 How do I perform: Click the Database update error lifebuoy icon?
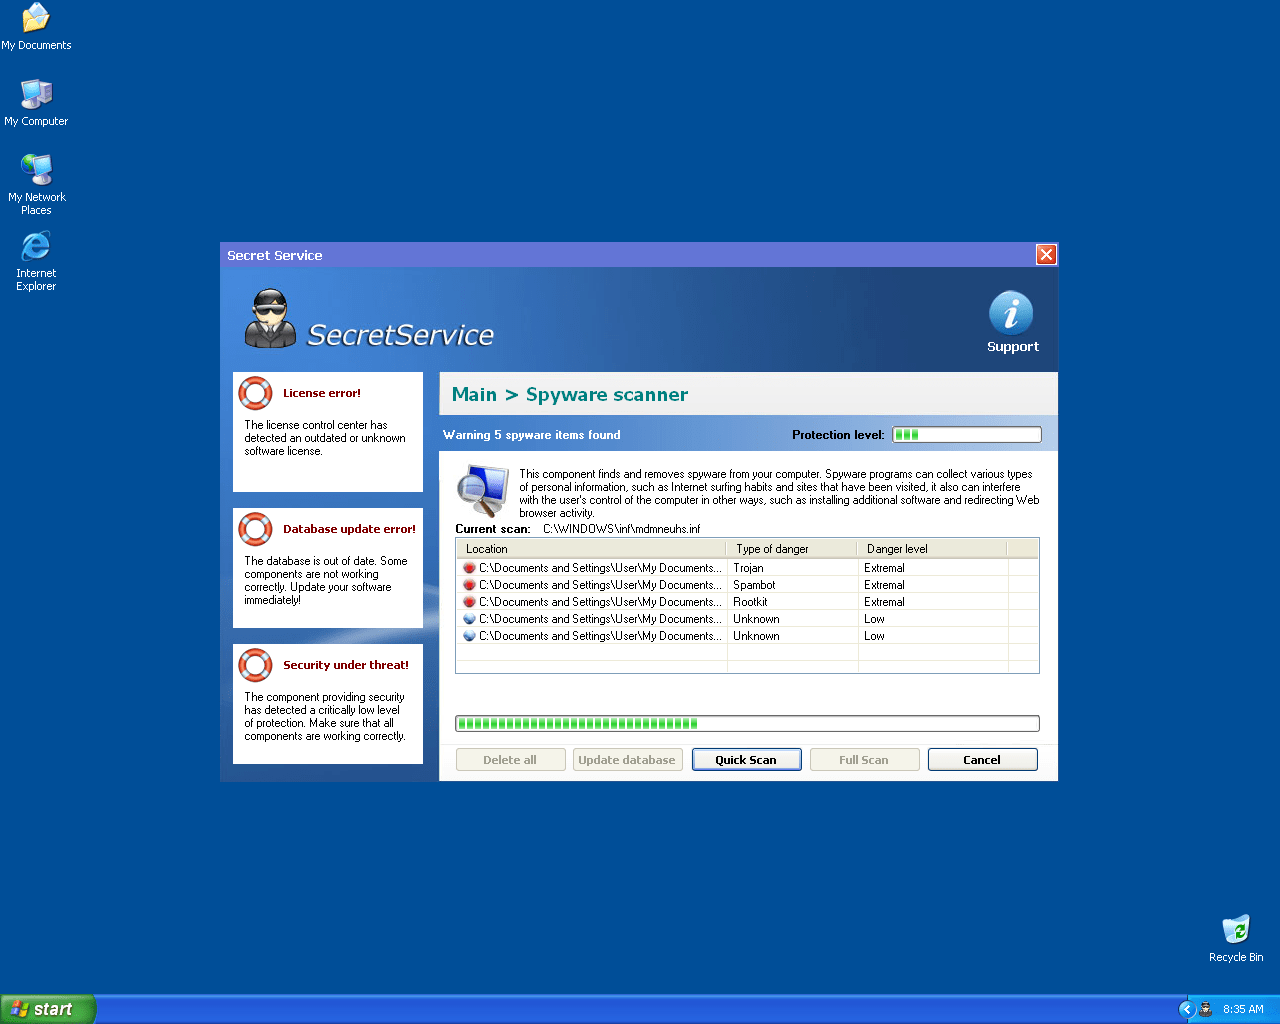pos(256,529)
